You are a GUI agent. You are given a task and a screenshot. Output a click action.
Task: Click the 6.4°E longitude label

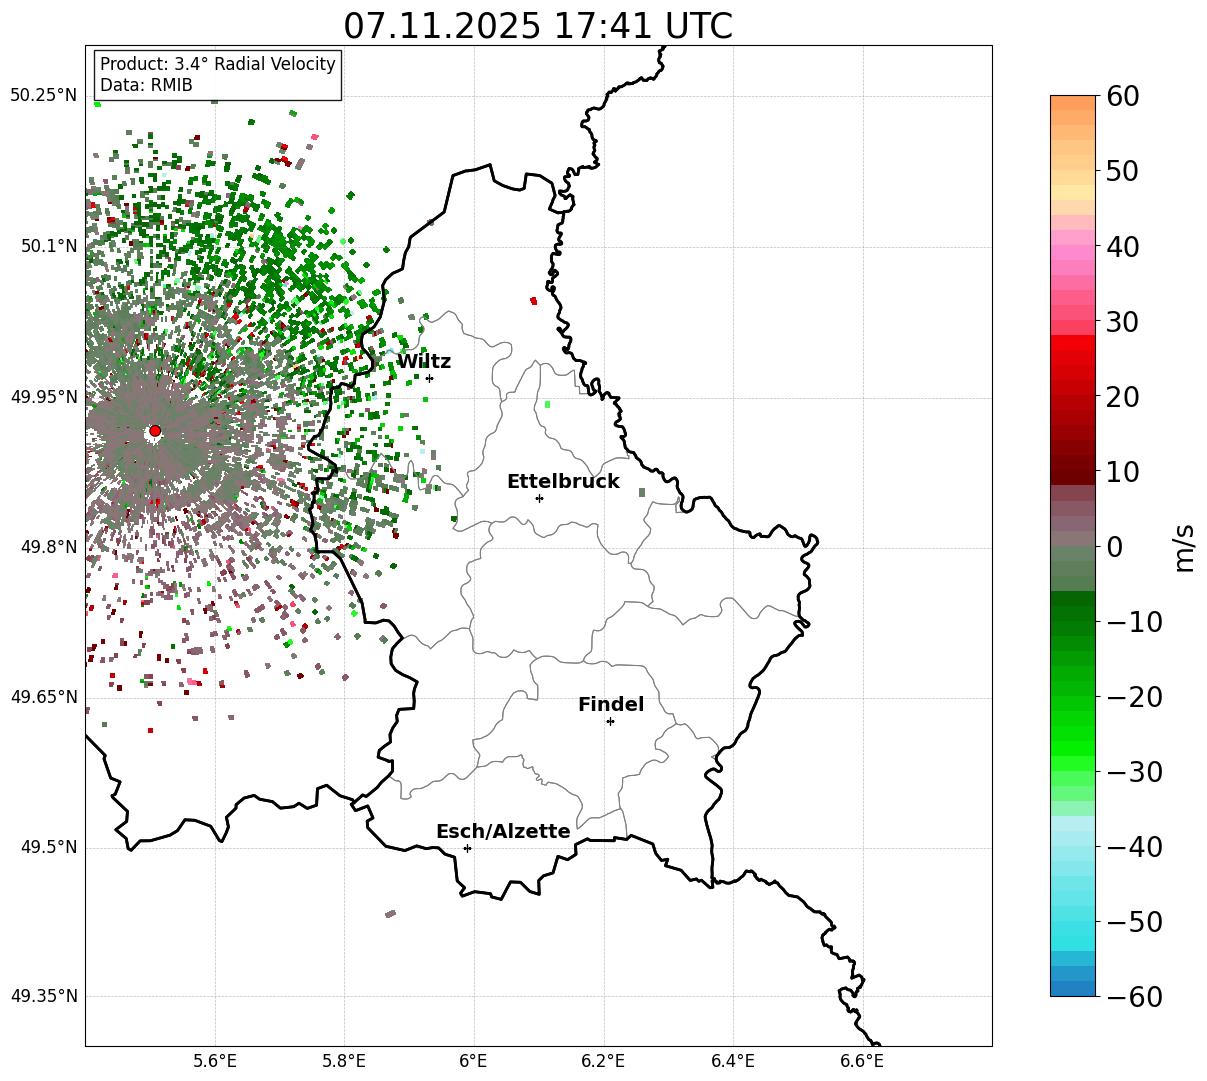[x=733, y=1061]
